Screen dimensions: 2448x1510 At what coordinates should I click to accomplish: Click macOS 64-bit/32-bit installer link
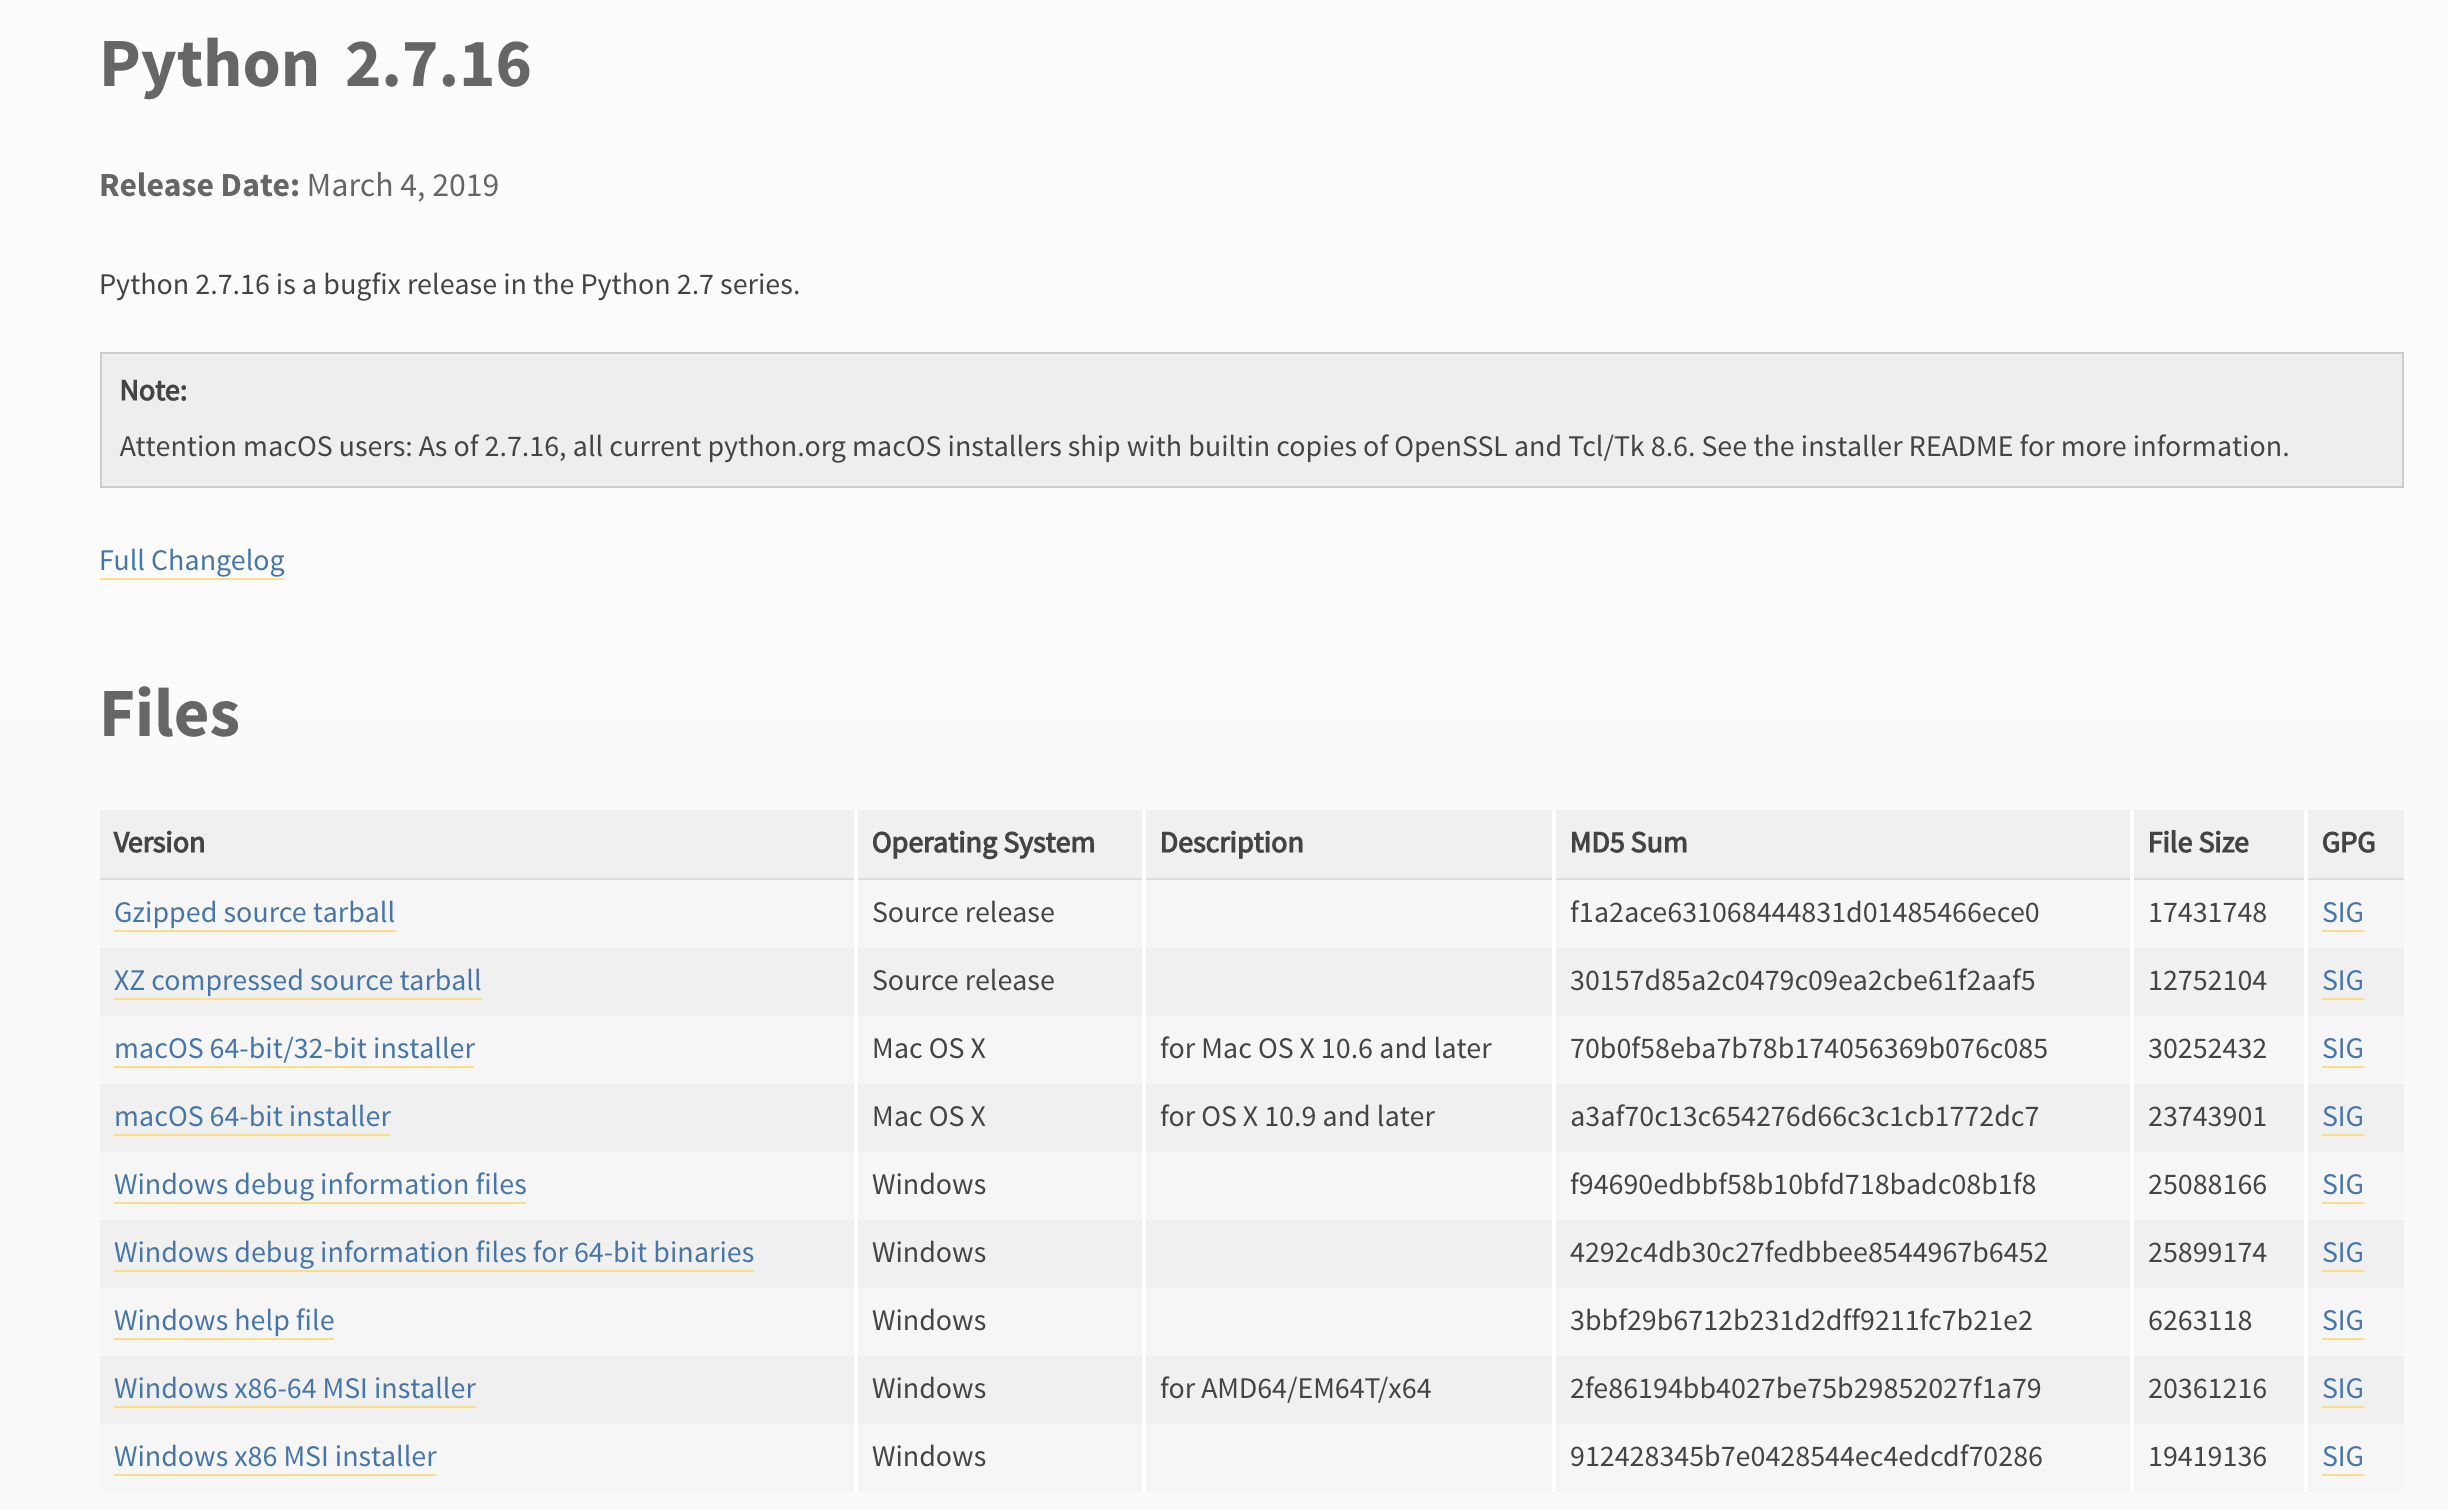click(294, 1048)
